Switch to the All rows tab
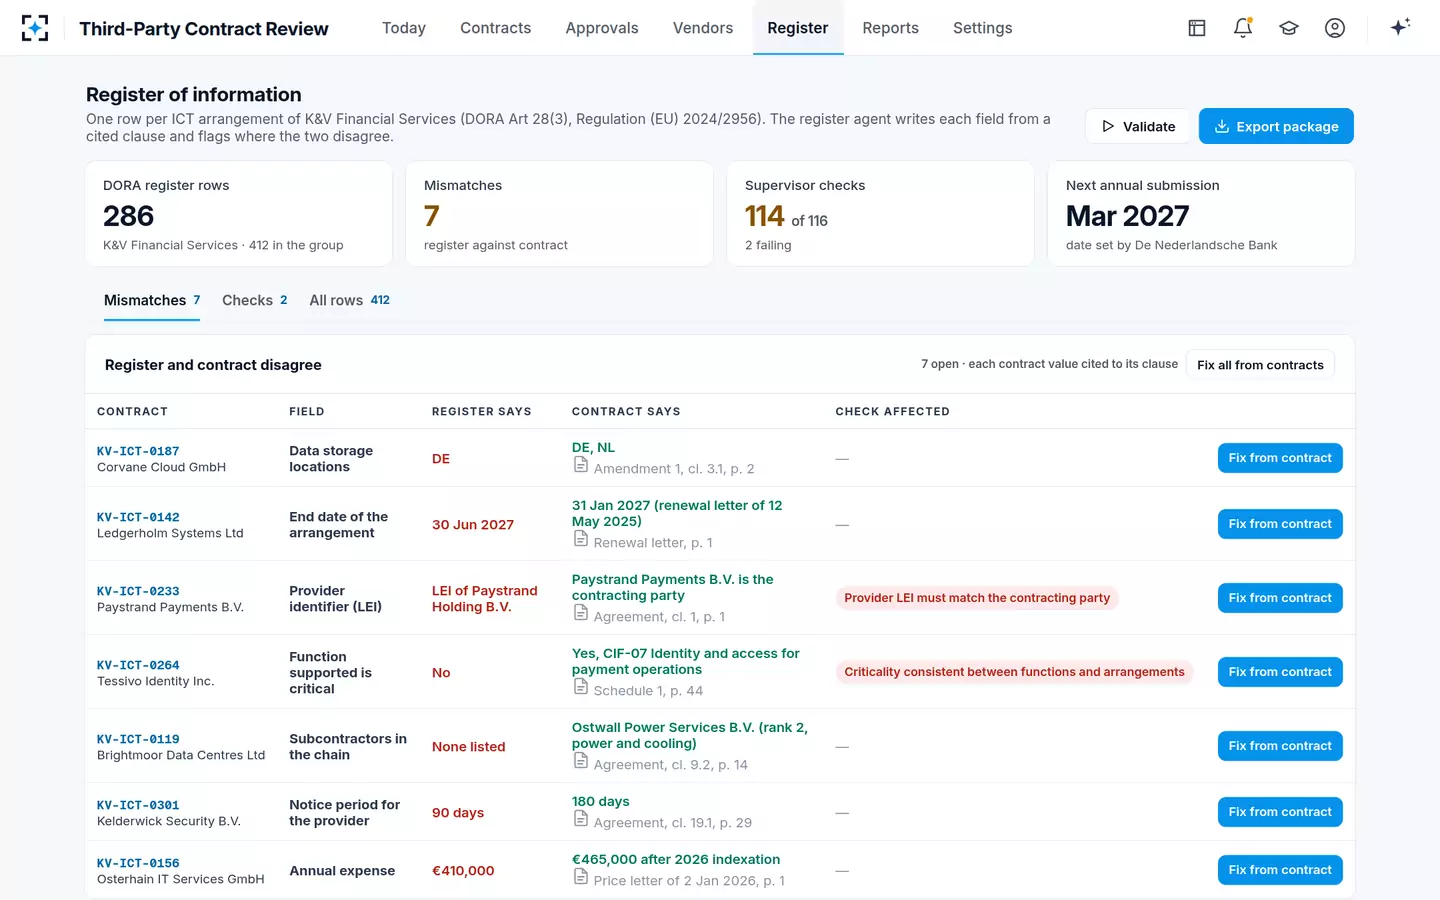This screenshot has width=1440, height=900. pos(350,300)
